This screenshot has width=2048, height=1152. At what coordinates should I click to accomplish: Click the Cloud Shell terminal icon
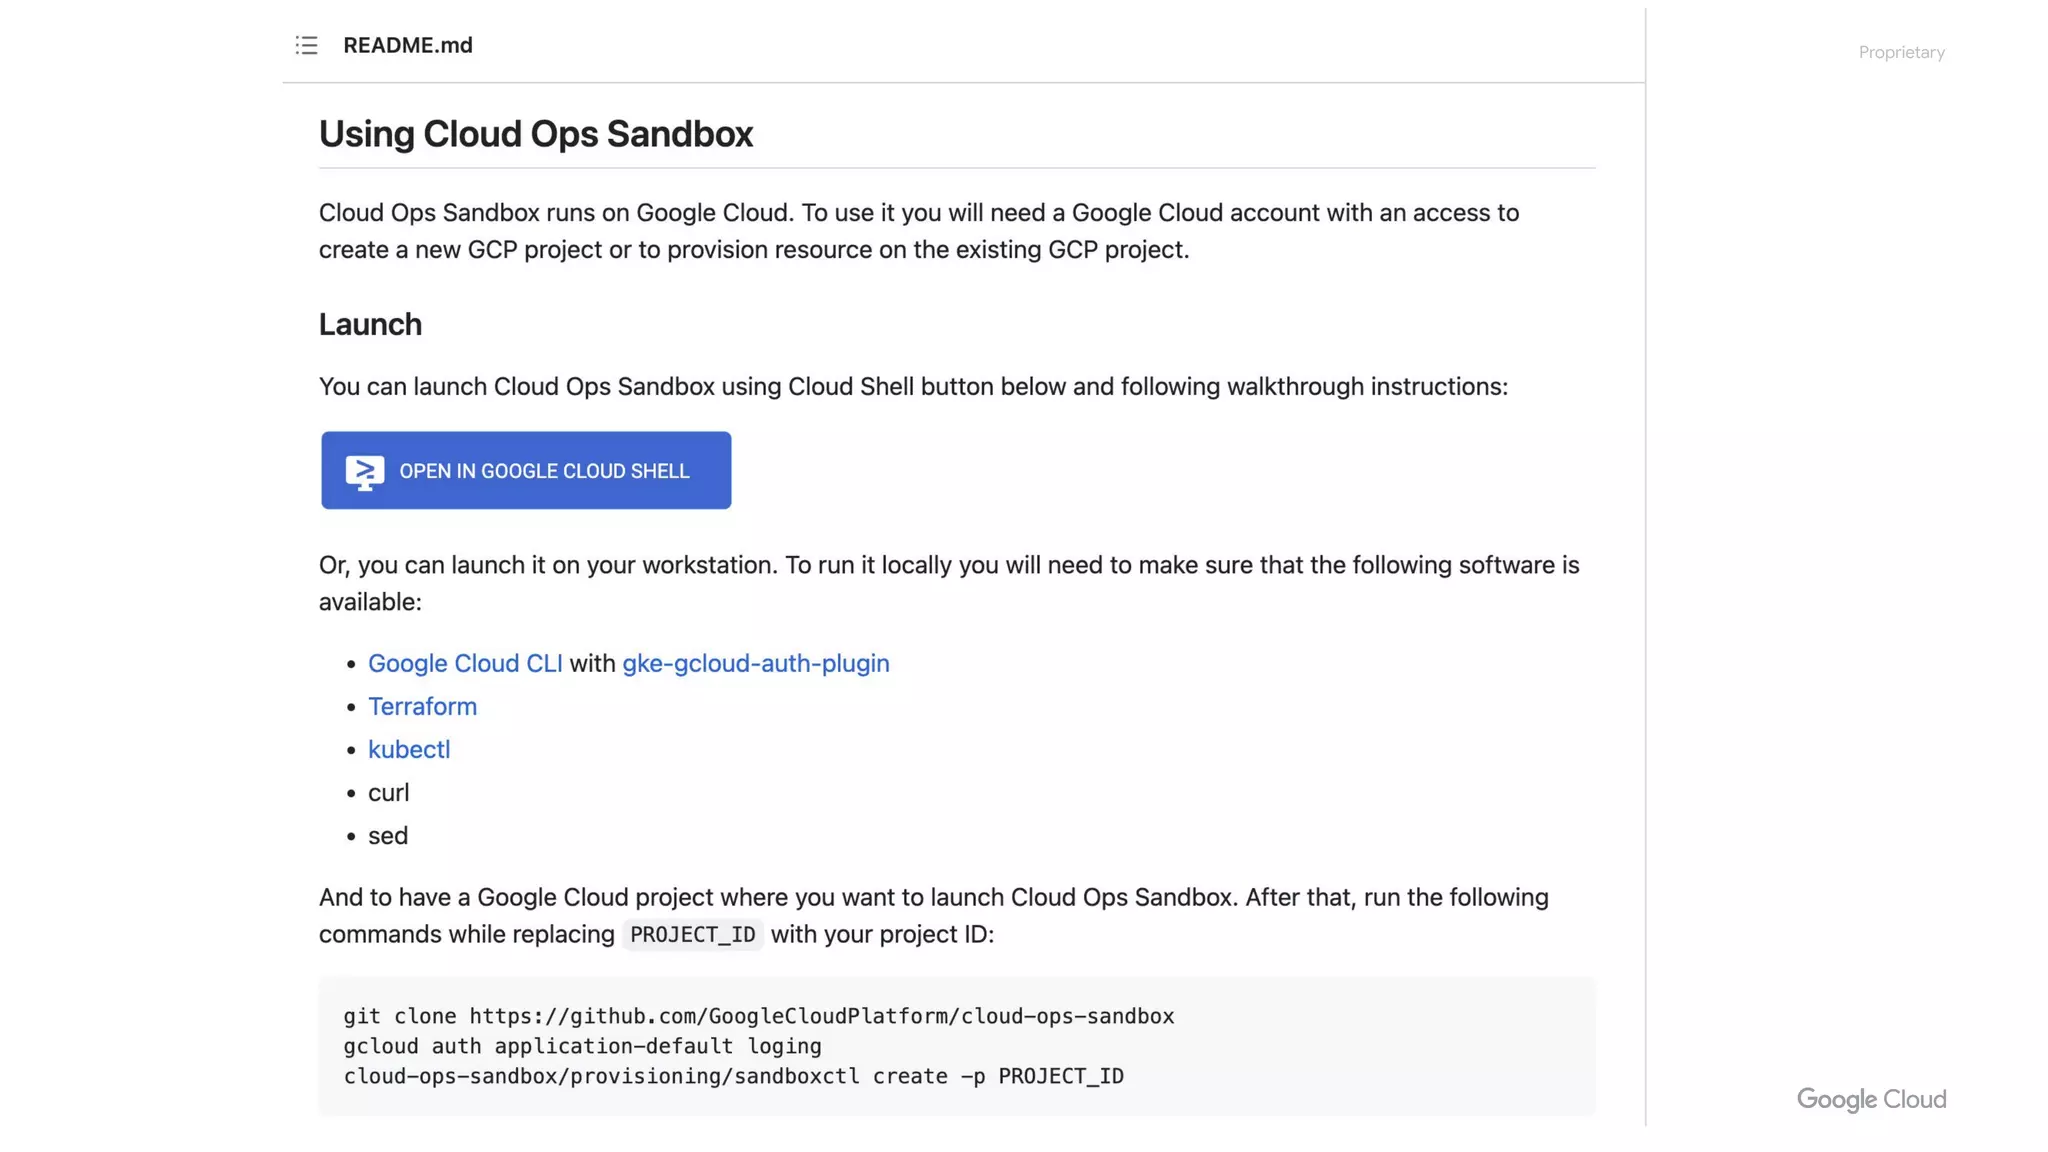365,472
